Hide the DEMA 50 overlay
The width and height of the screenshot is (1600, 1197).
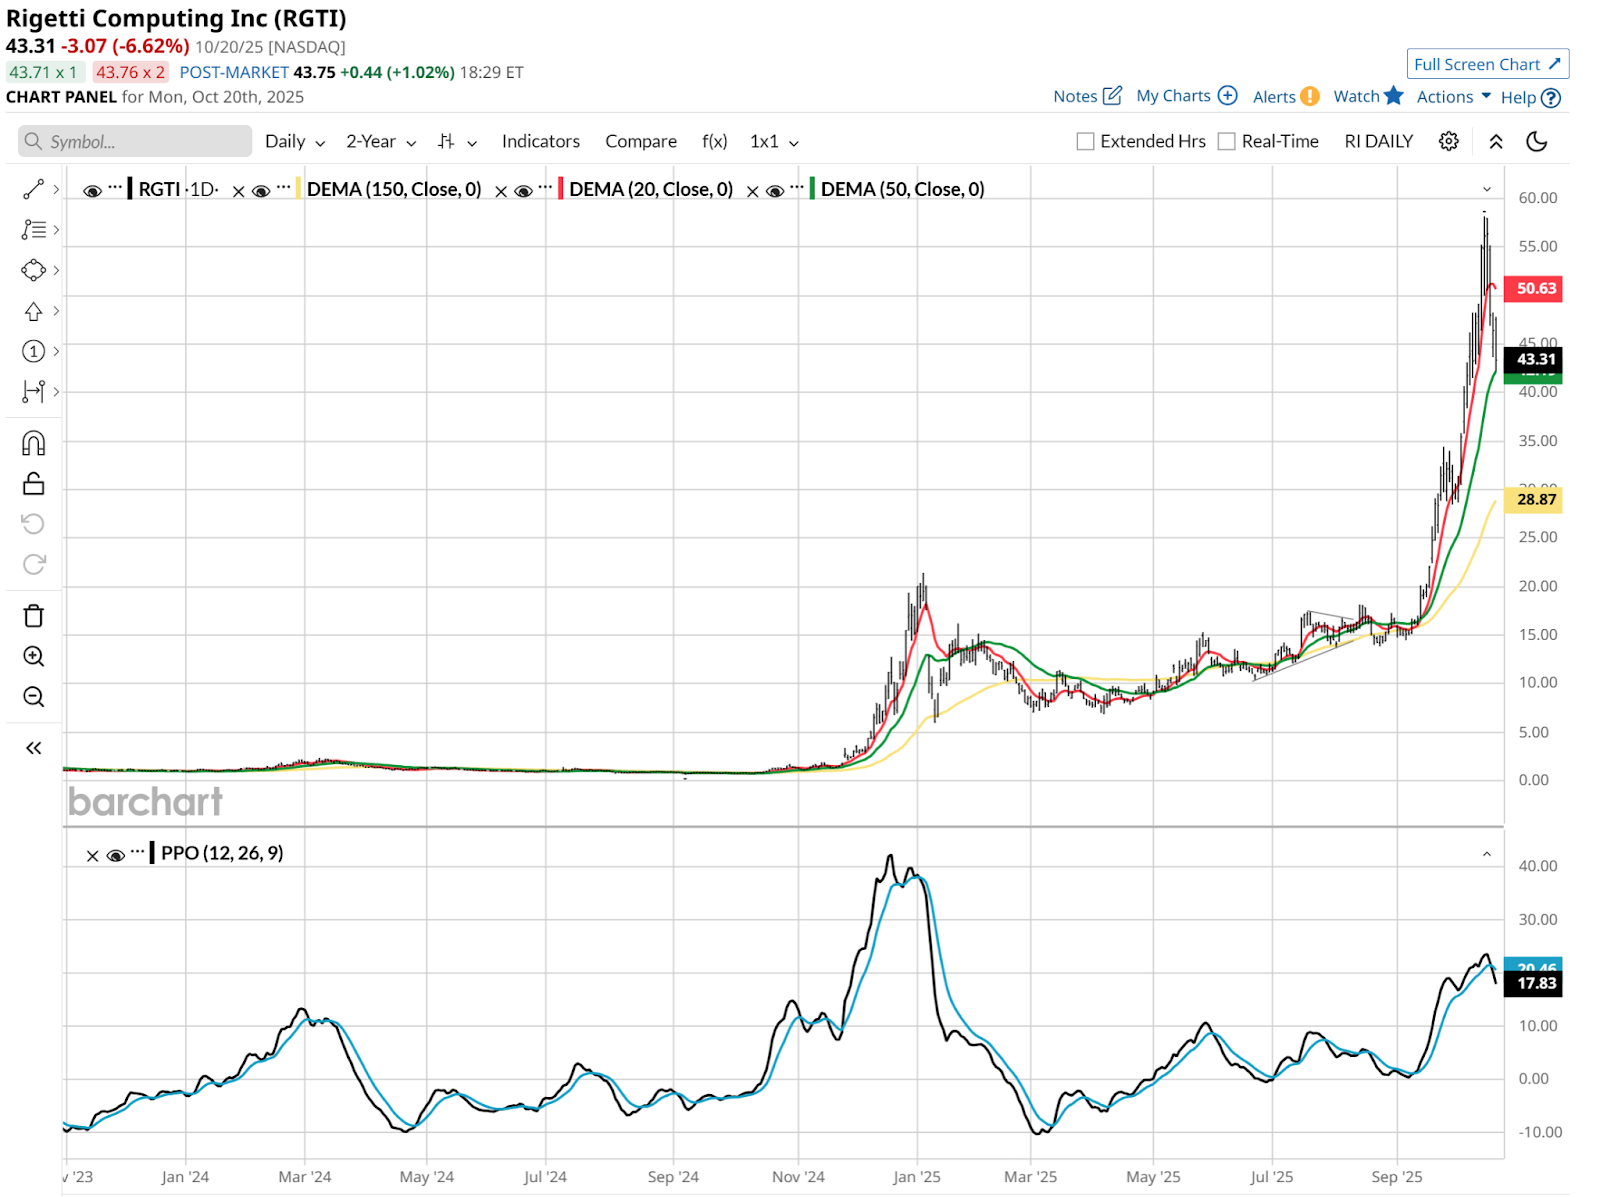775,190
